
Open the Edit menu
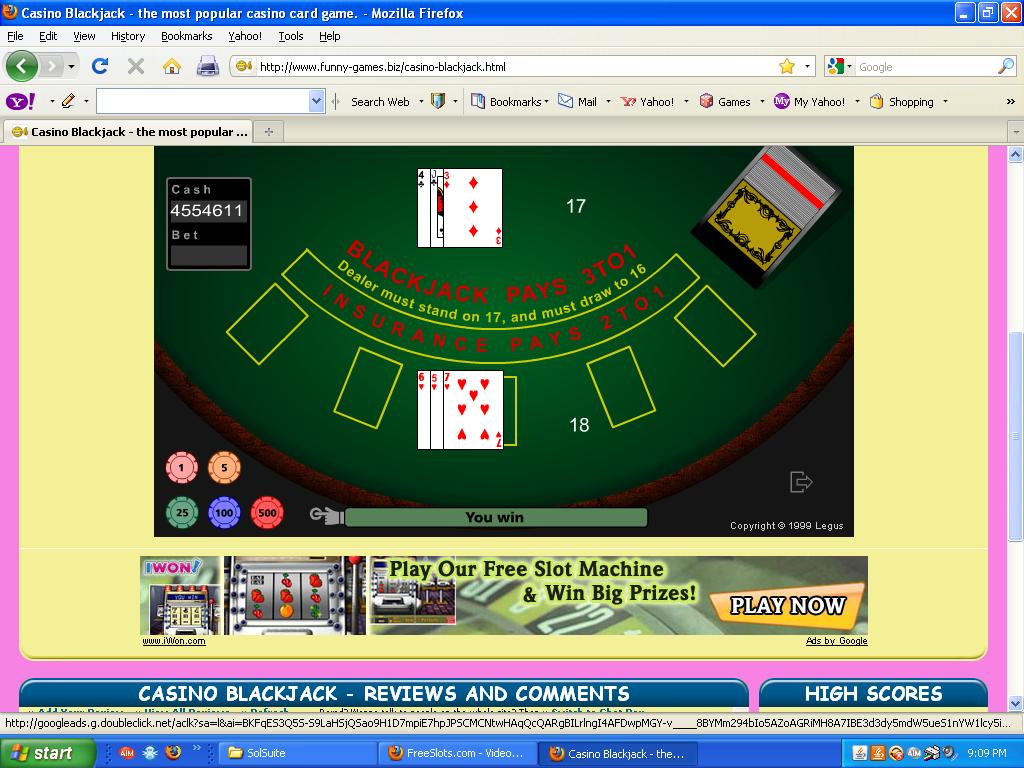tap(48, 36)
